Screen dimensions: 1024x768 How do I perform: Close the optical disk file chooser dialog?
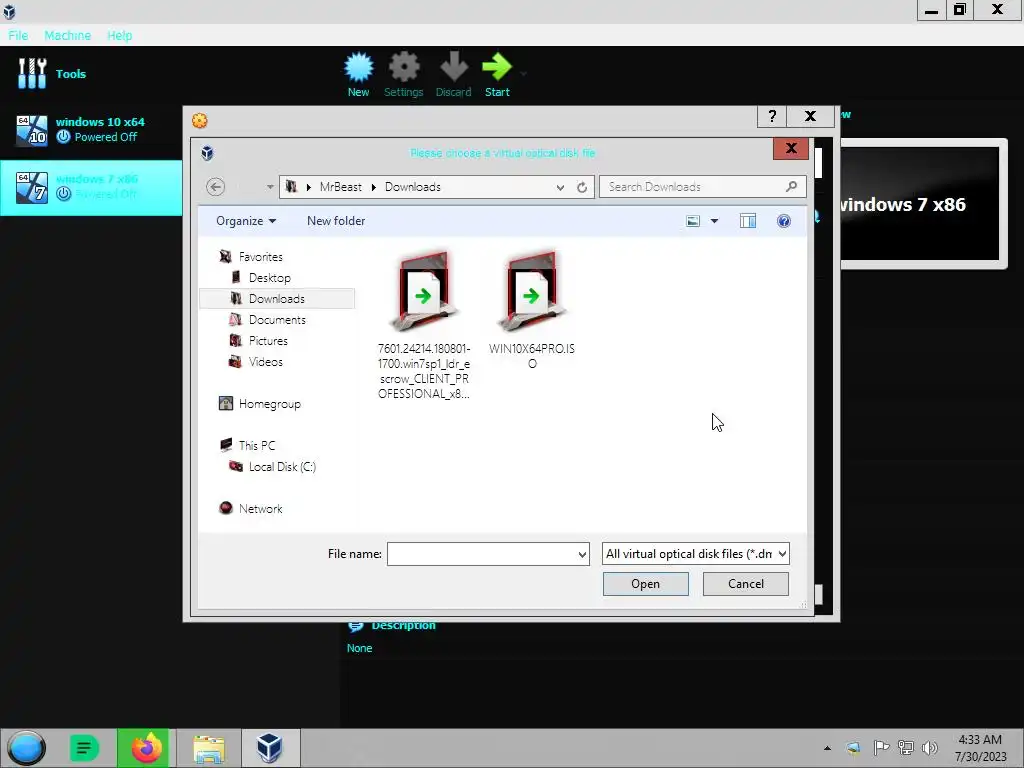coord(791,148)
